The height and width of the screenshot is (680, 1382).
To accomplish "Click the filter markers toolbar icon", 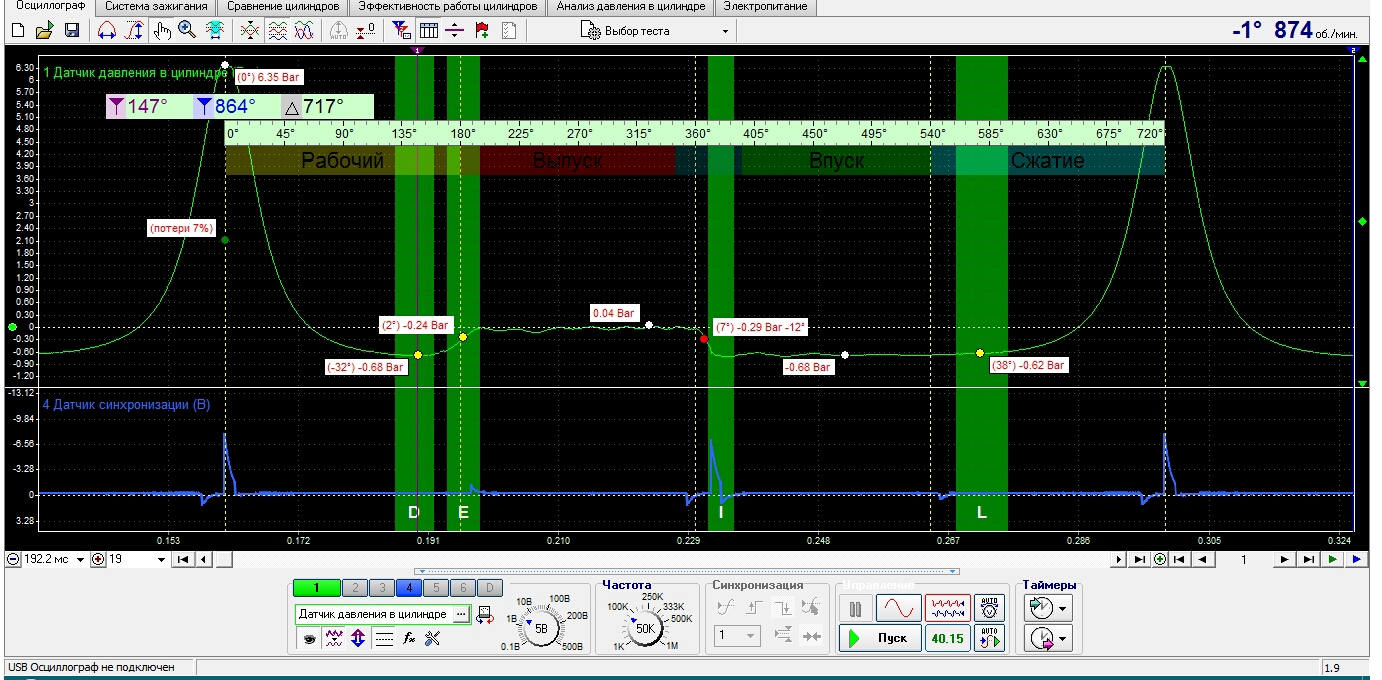I will 401,31.
